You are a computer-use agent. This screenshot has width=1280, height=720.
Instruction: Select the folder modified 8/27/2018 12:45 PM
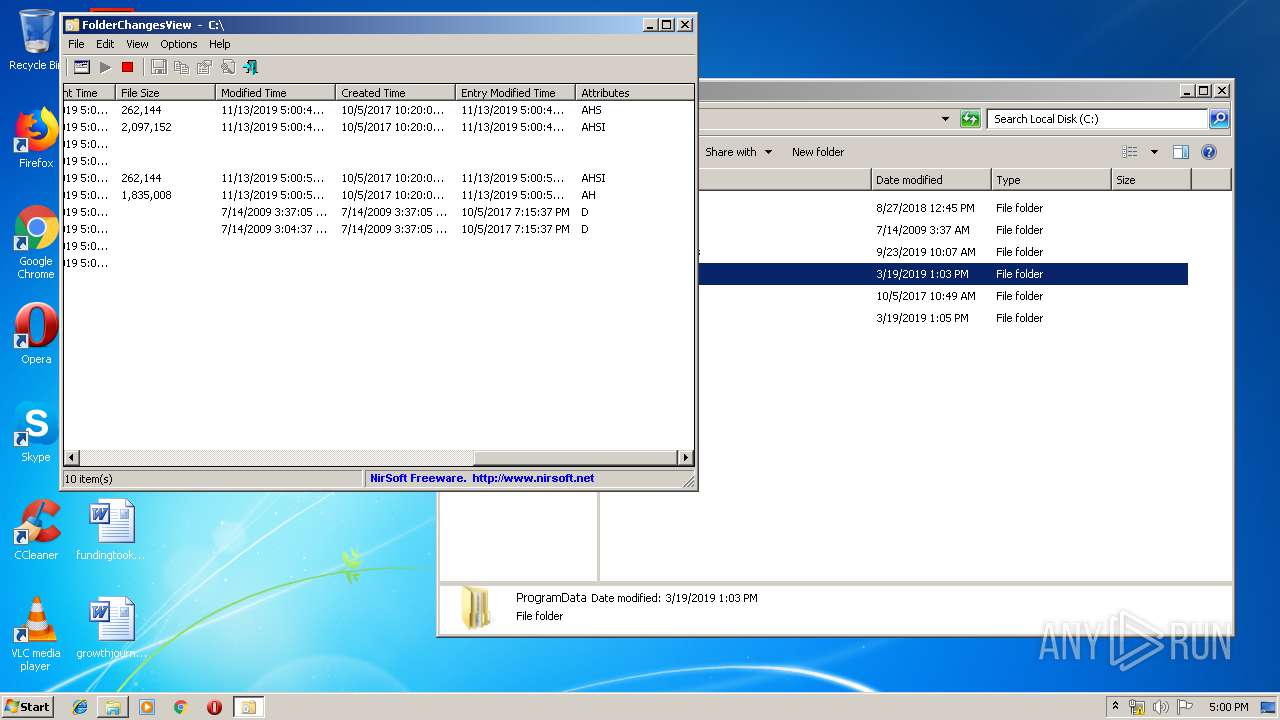944,208
